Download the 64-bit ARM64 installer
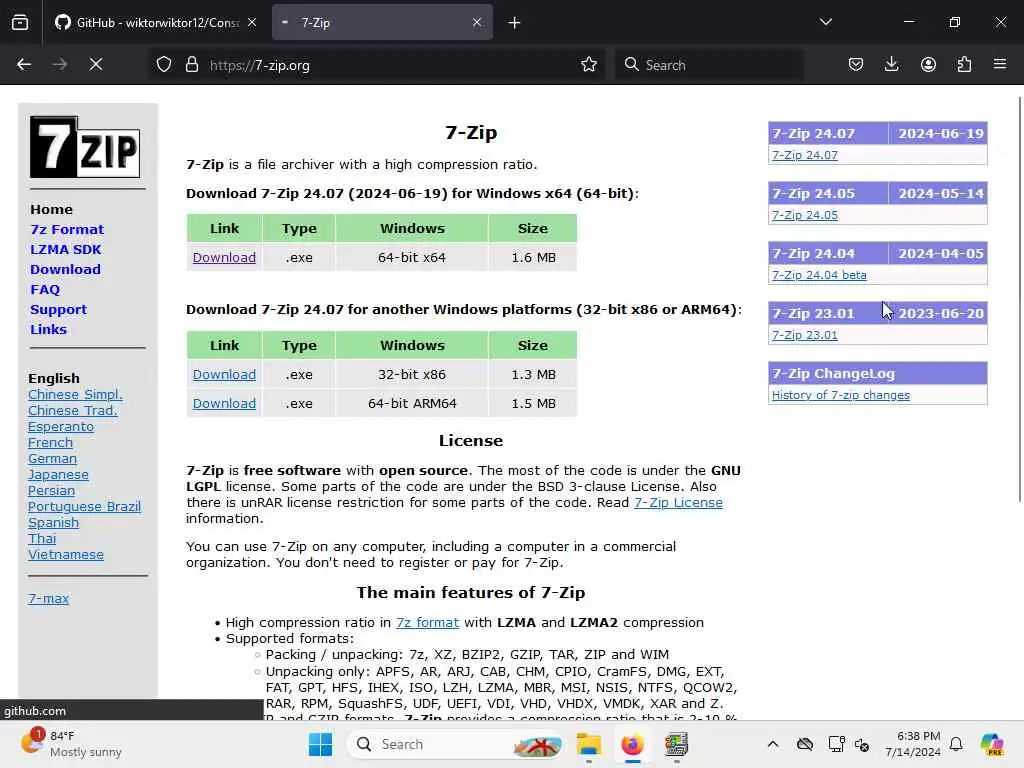 [224, 403]
